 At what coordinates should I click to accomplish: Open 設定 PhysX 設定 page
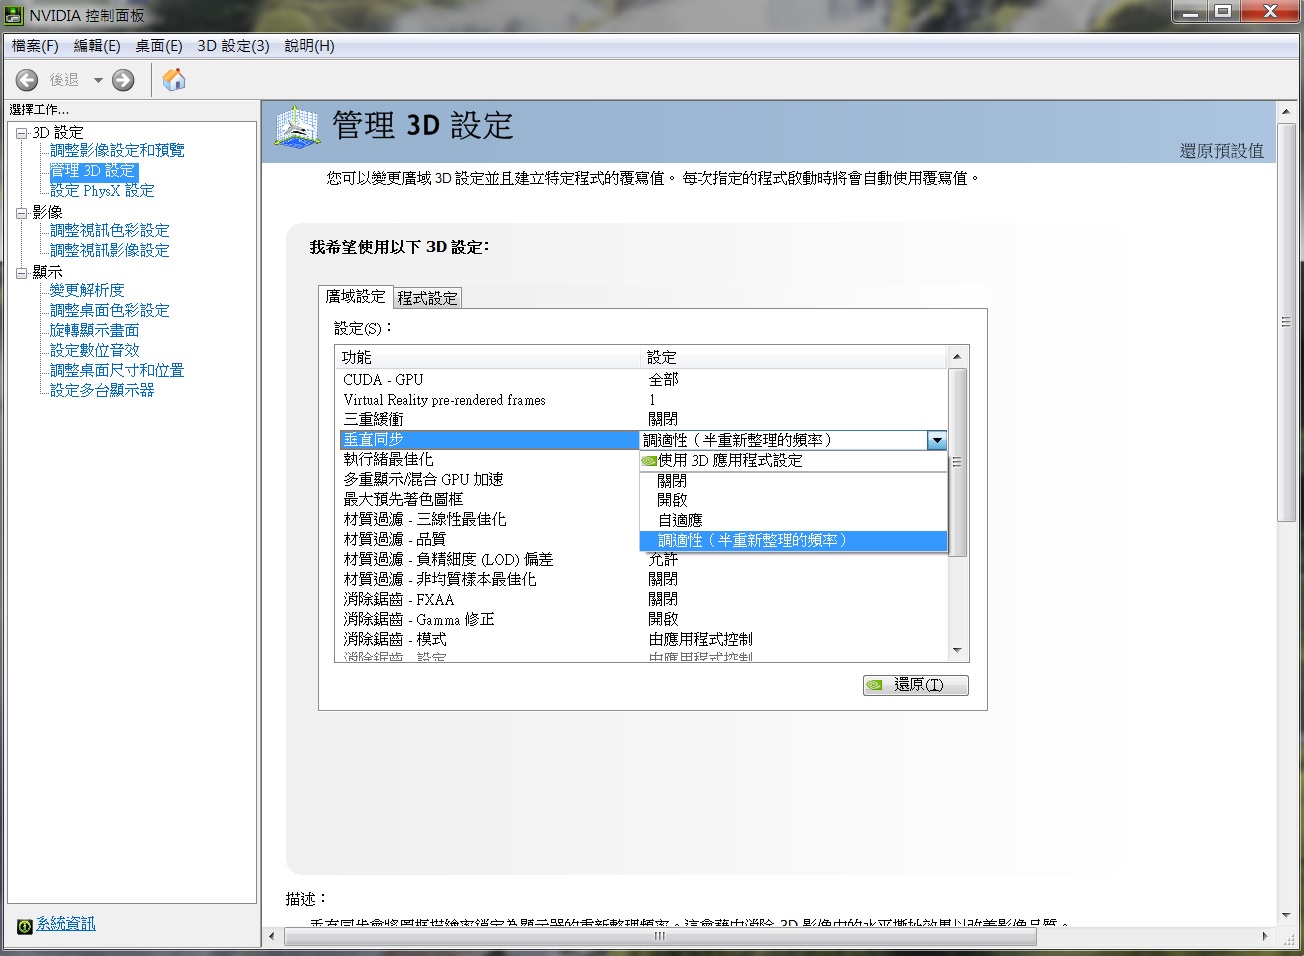102,190
